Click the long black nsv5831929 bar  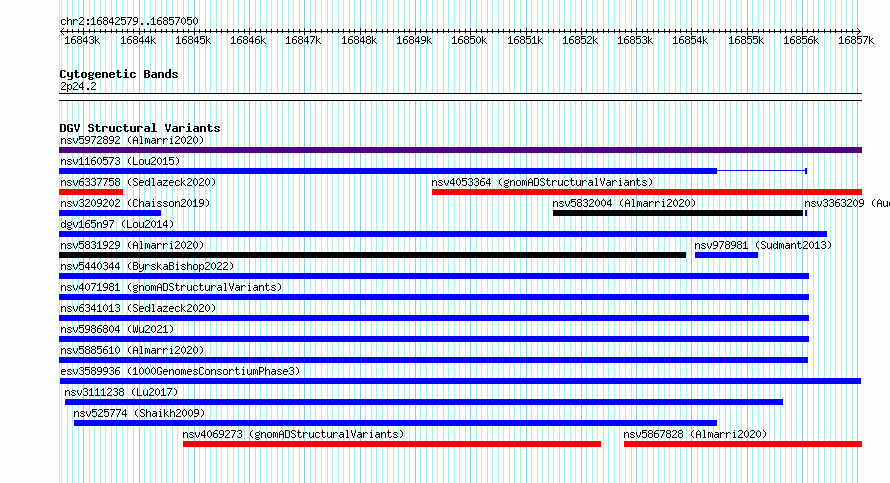(x=372, y=255)
